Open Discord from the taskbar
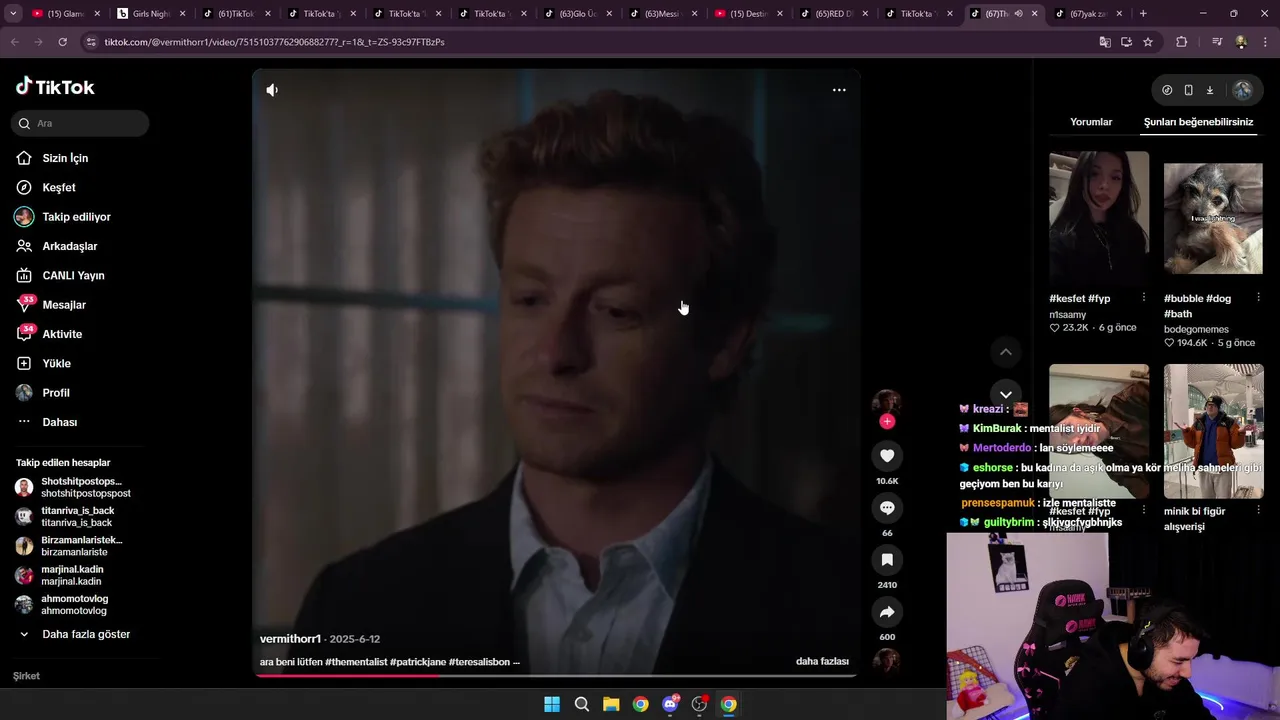 (670, 704)
